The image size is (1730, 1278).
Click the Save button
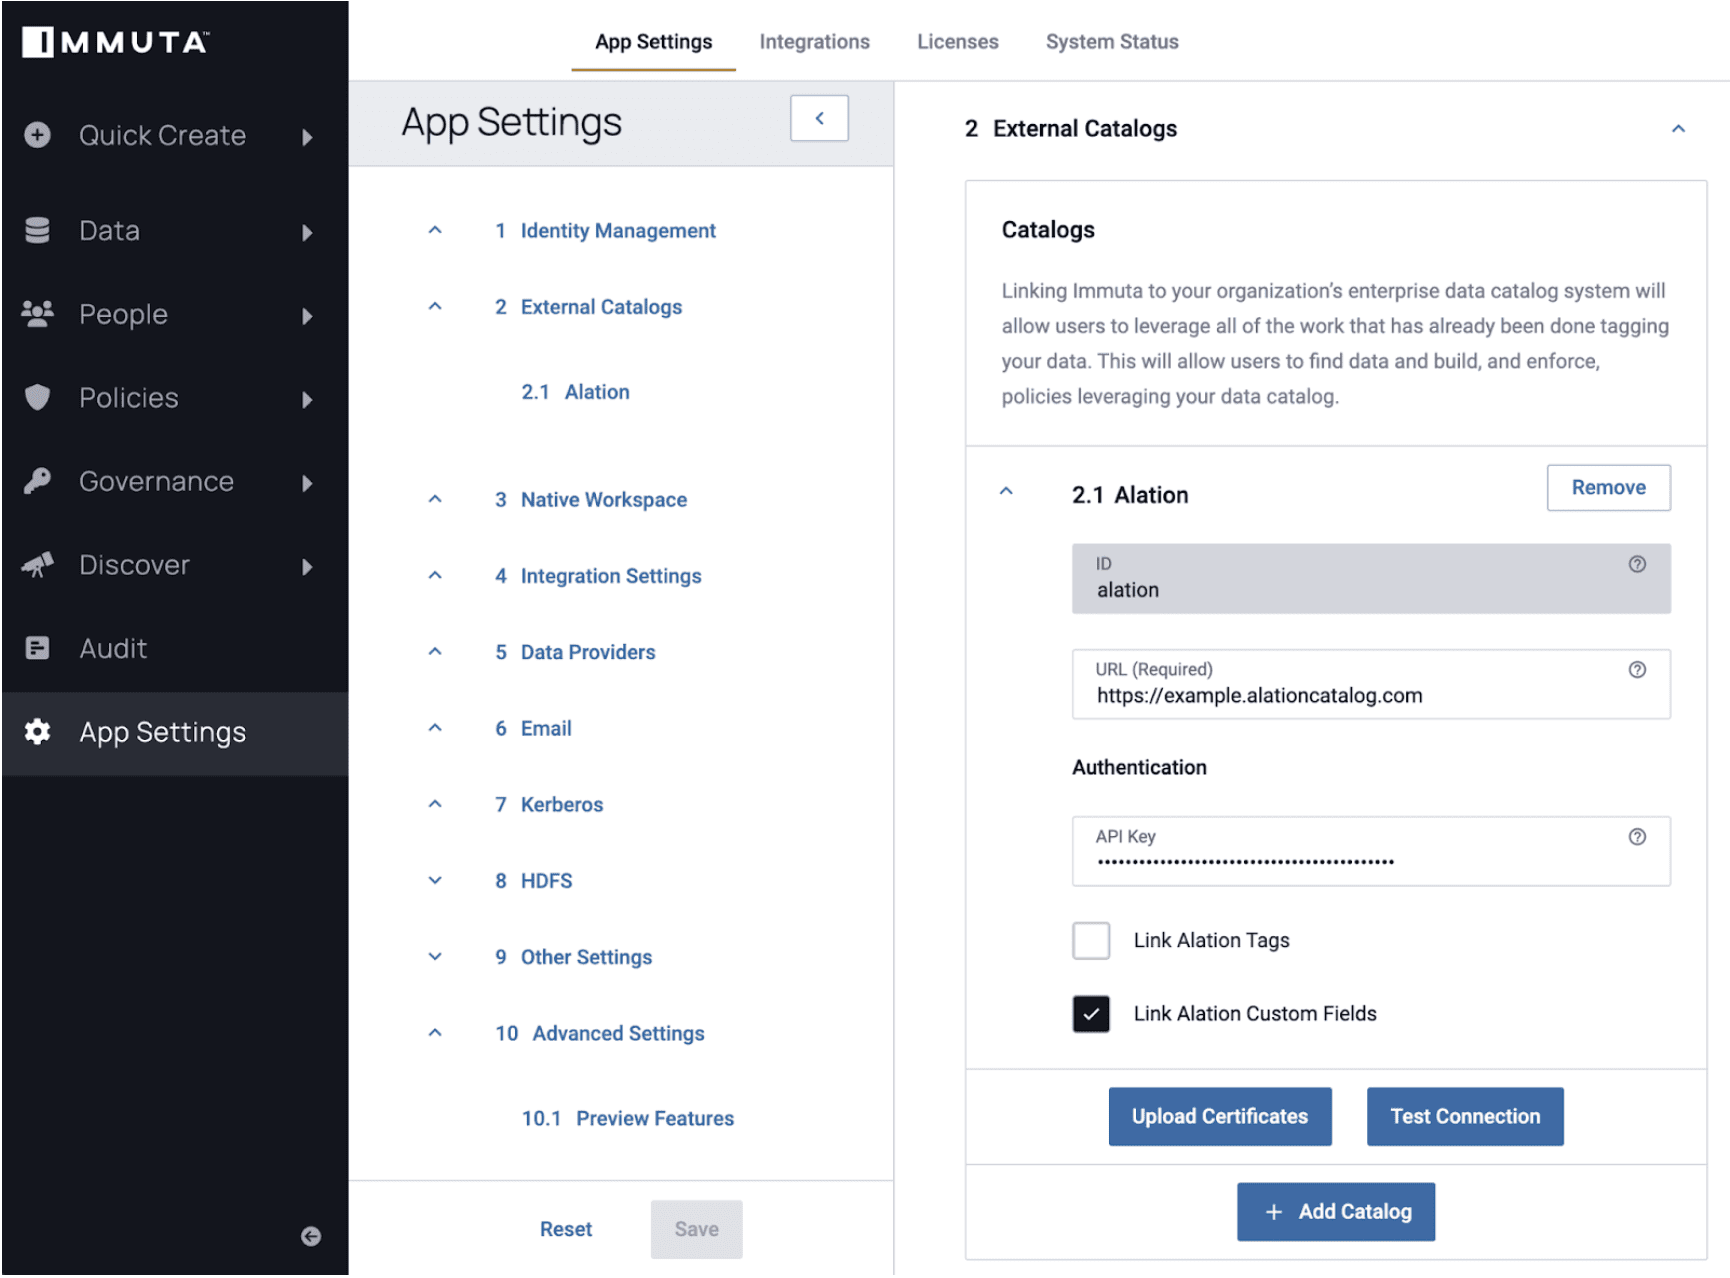pyautogui.click(x=697, y=1230)
